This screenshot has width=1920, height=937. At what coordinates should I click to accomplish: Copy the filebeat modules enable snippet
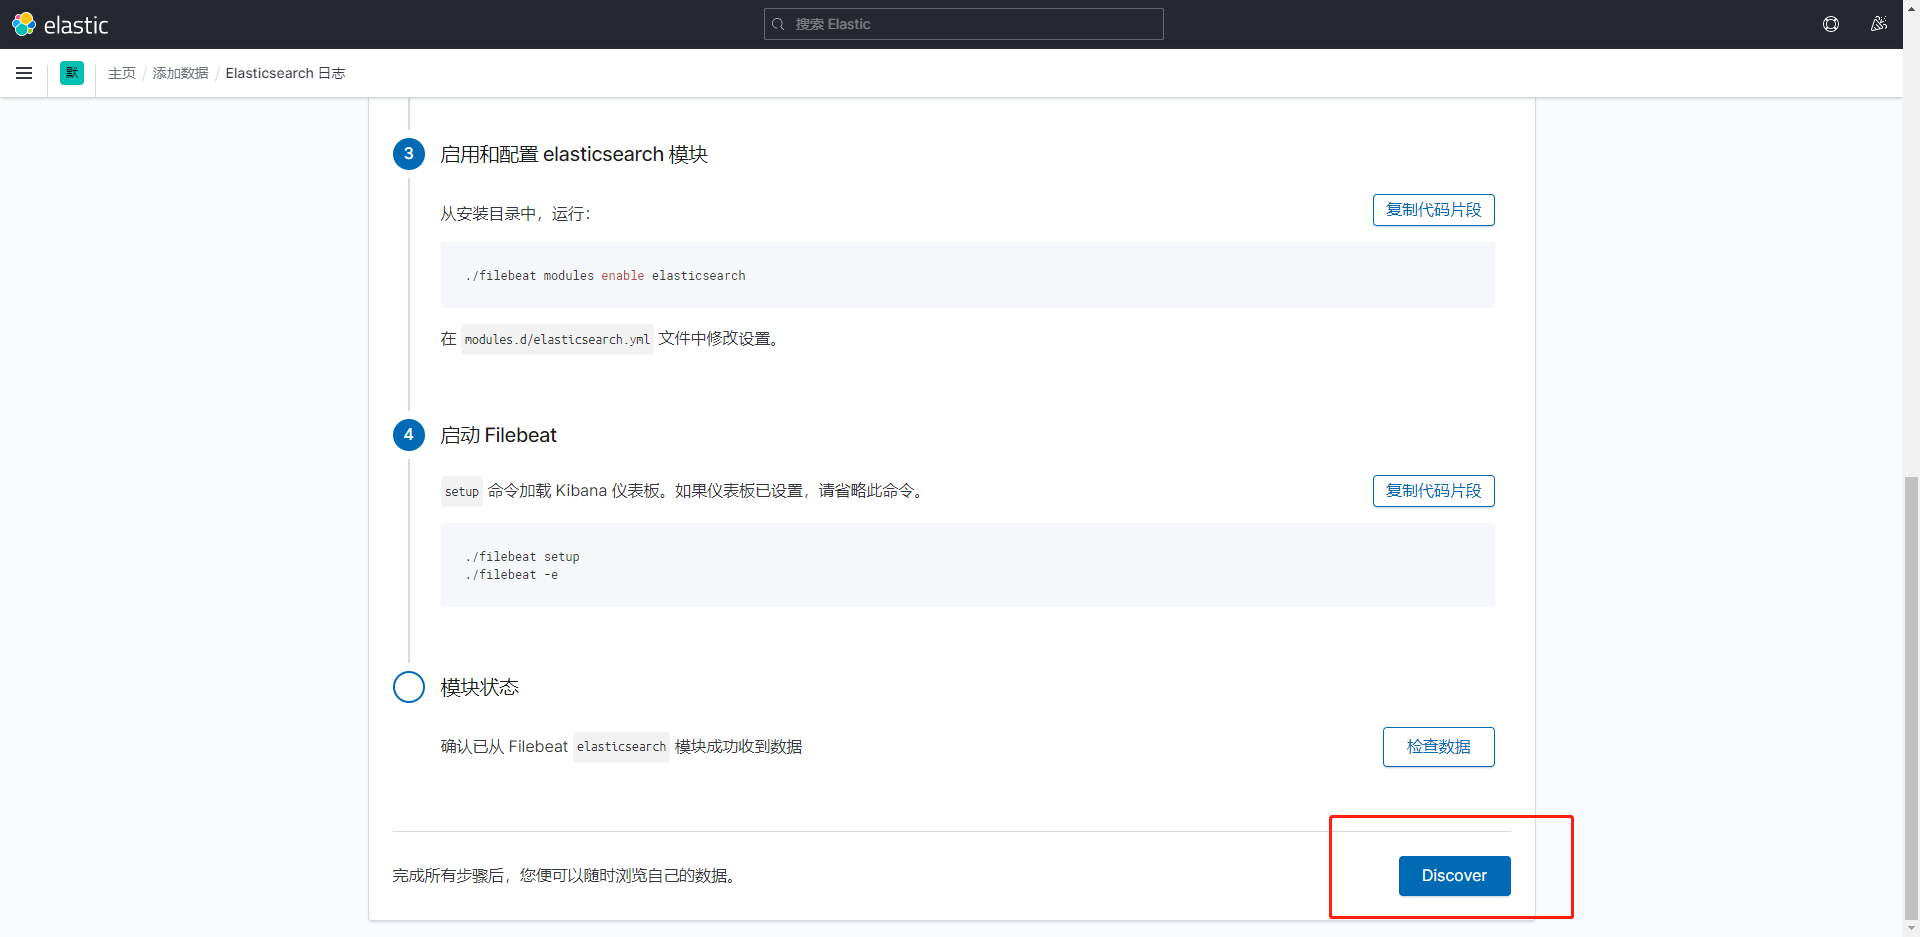(x=1433, y=210)
